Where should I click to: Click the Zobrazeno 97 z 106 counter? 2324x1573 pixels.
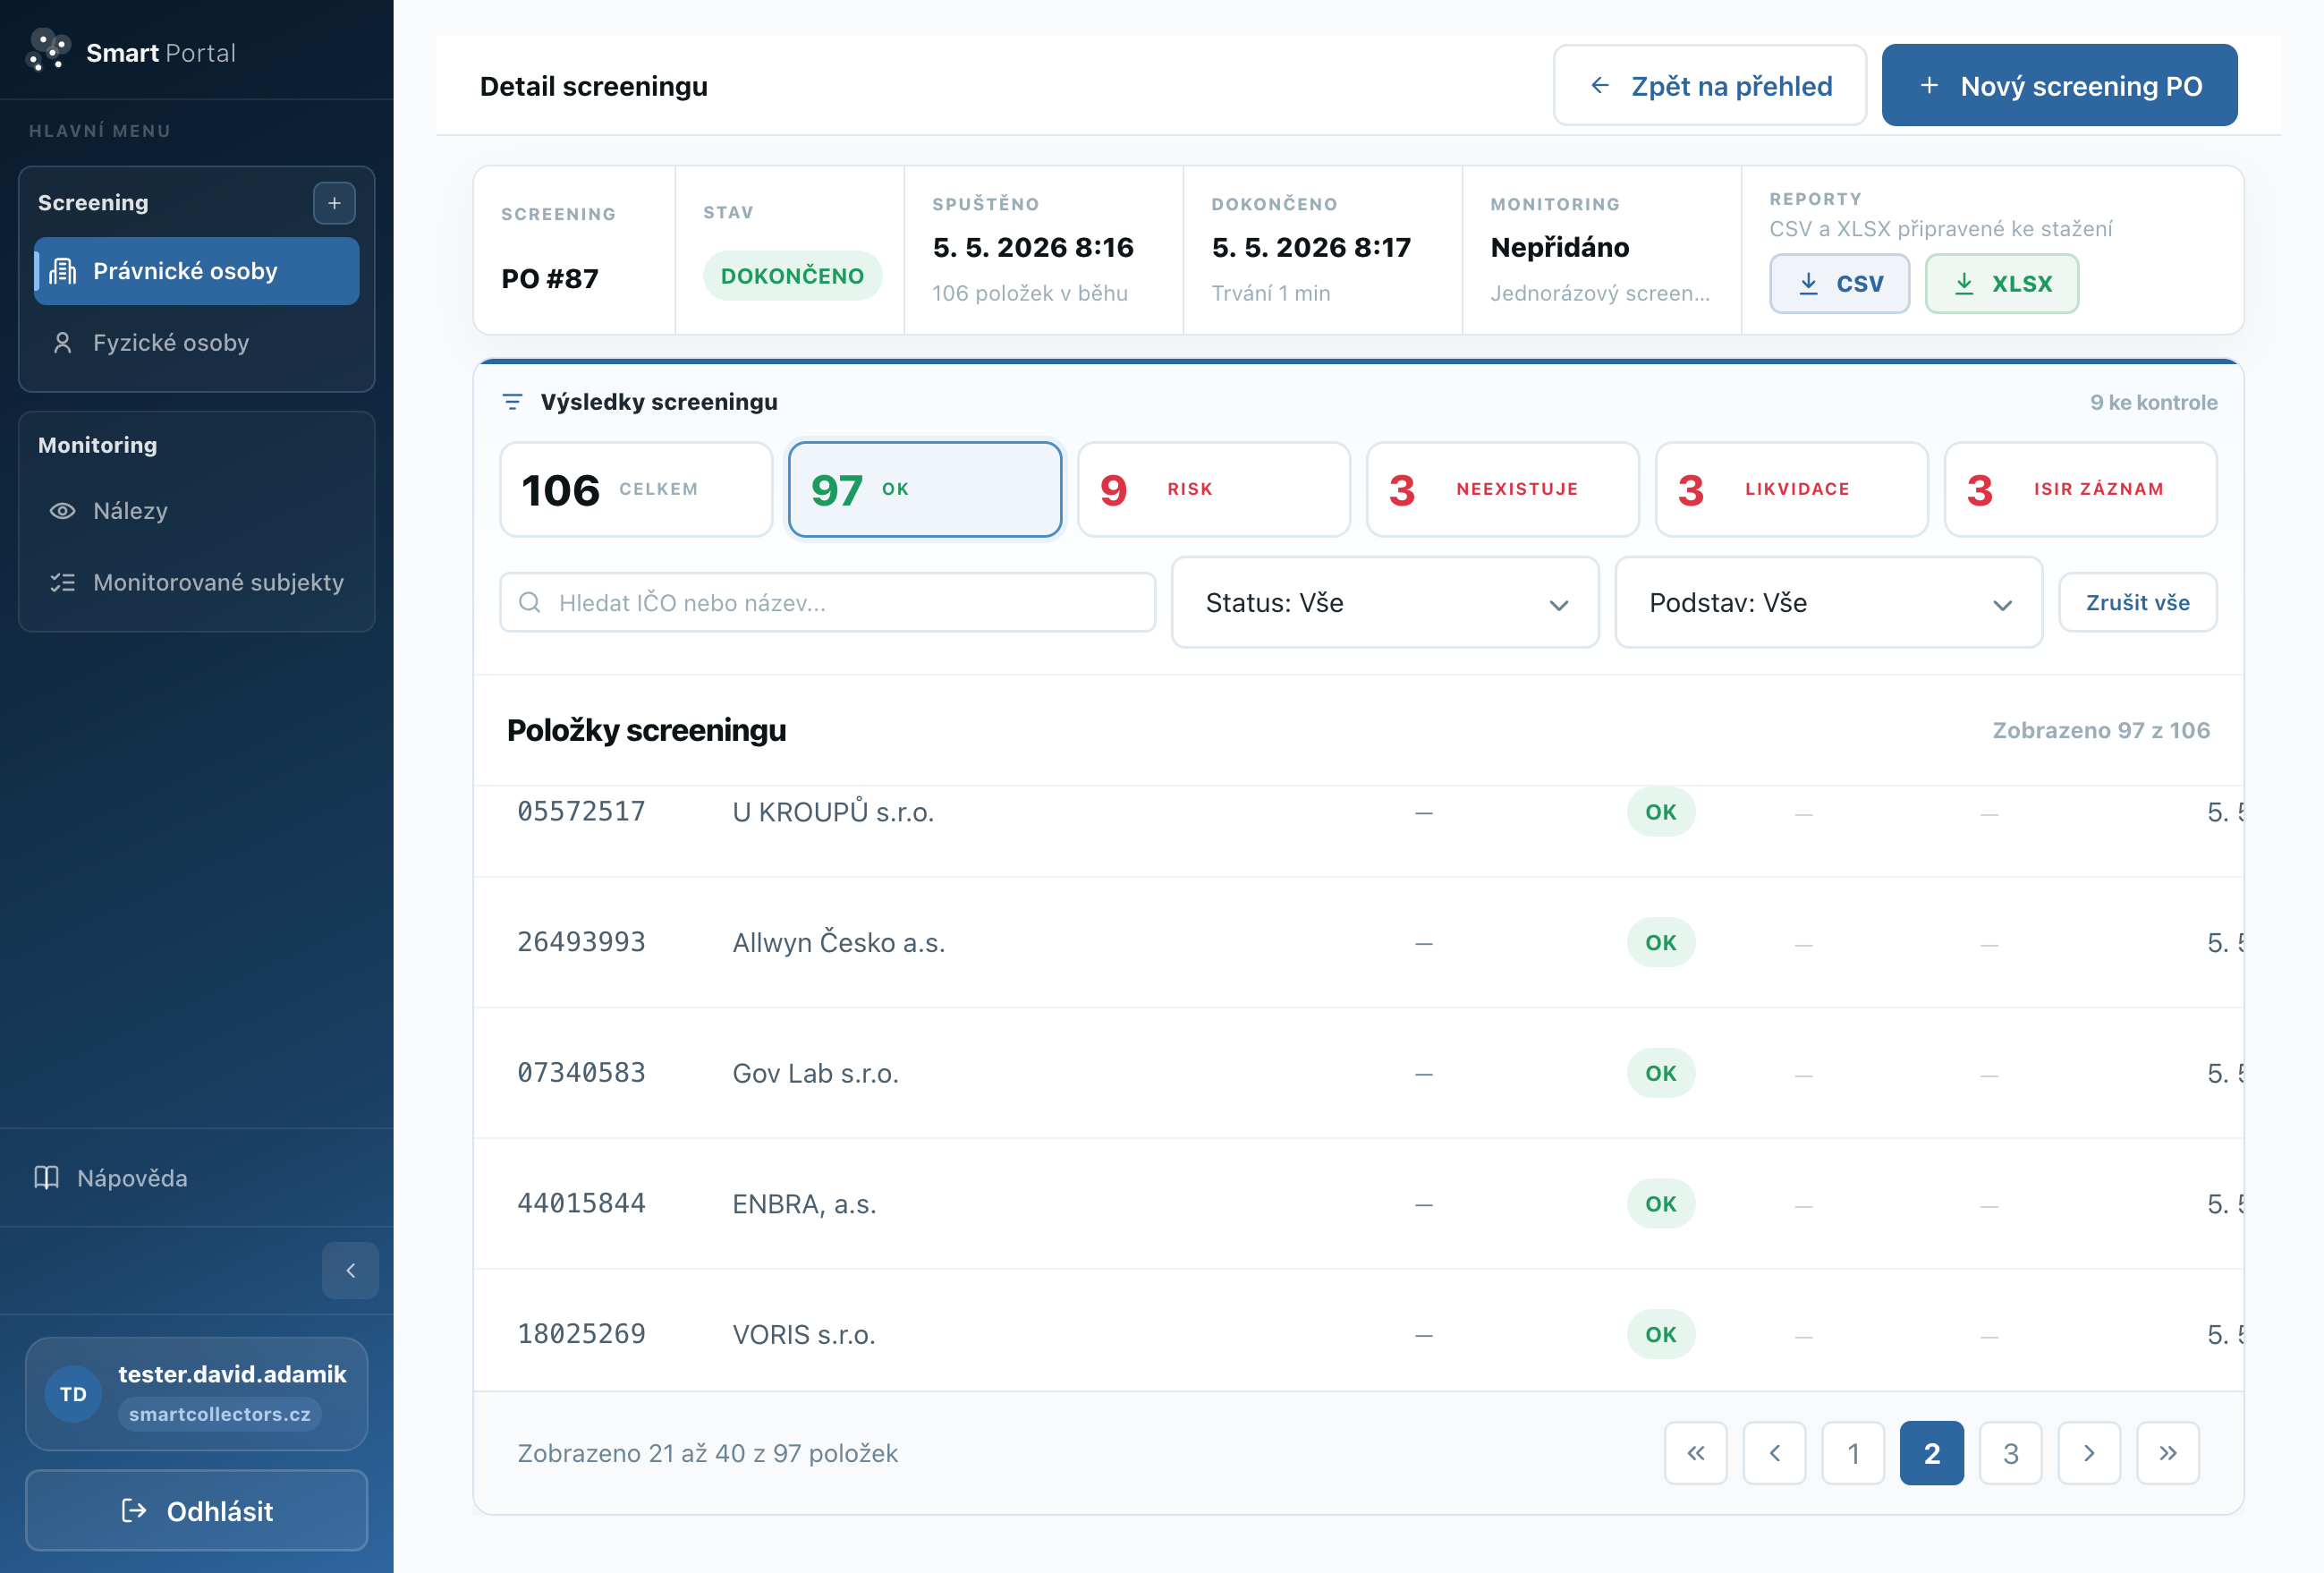click(2101, 730)
